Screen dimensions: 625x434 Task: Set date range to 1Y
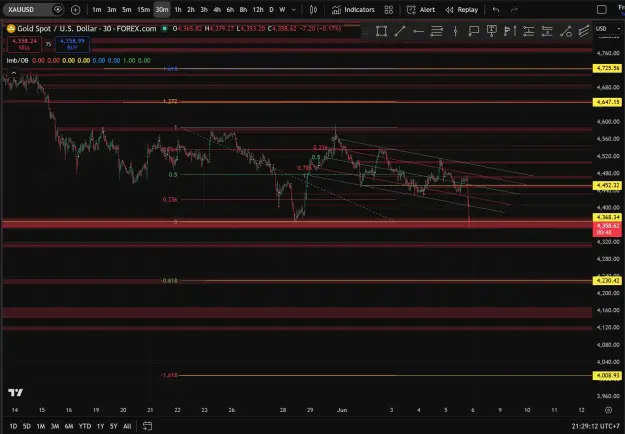click(100, 426)
